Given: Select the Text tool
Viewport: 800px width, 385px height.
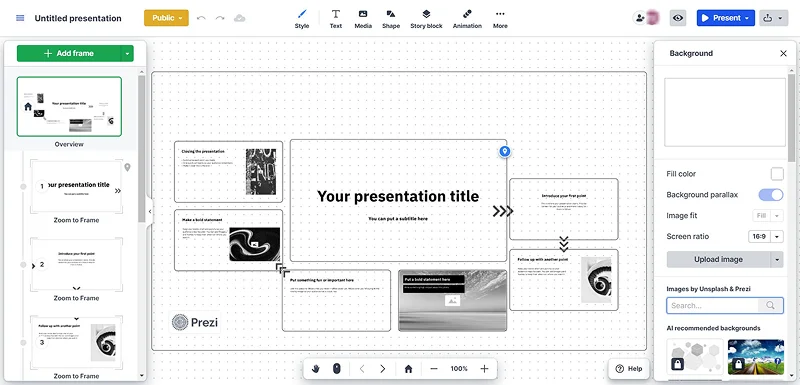Looking at the screenshot, I should click(336, 19).
